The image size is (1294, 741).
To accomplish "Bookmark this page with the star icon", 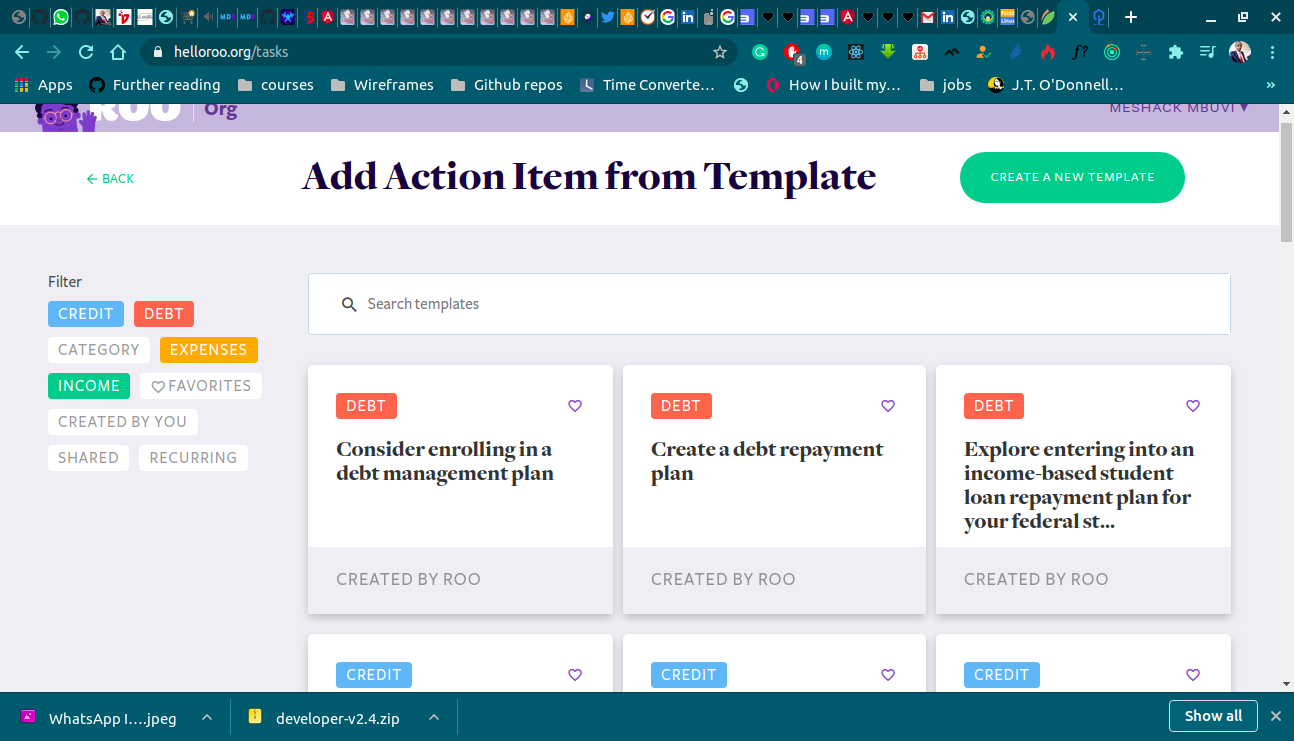I will (719, 52).
